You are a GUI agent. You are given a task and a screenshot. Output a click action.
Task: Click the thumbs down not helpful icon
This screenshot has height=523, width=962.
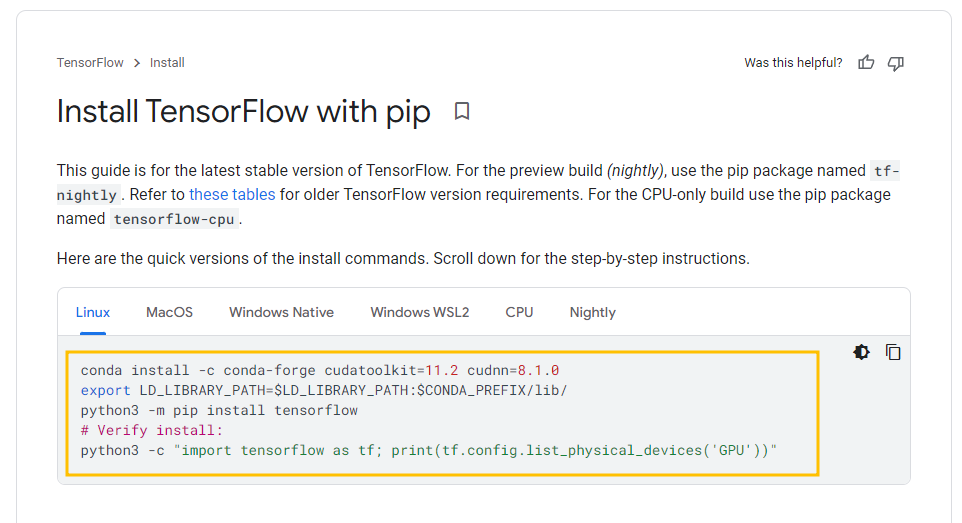coord(896,63)
